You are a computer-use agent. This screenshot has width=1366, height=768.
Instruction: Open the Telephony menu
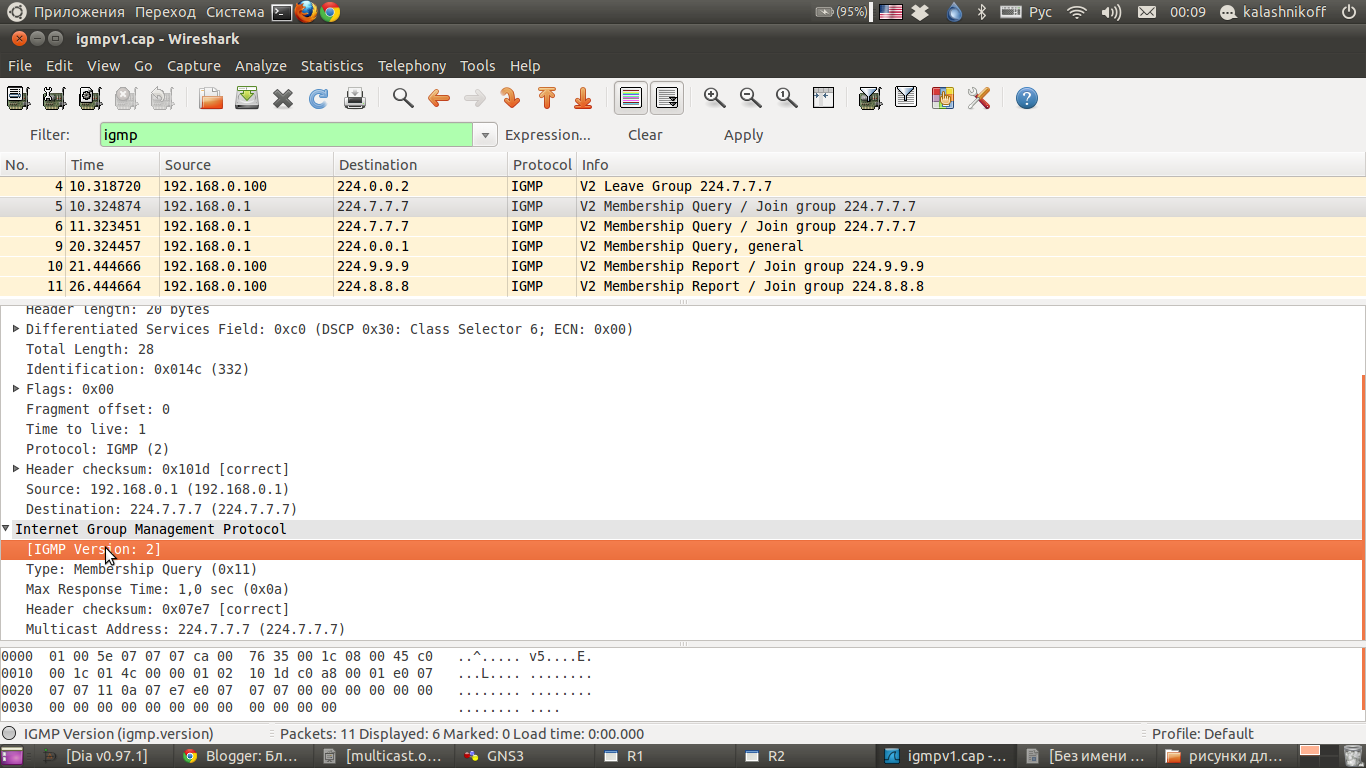412,66
